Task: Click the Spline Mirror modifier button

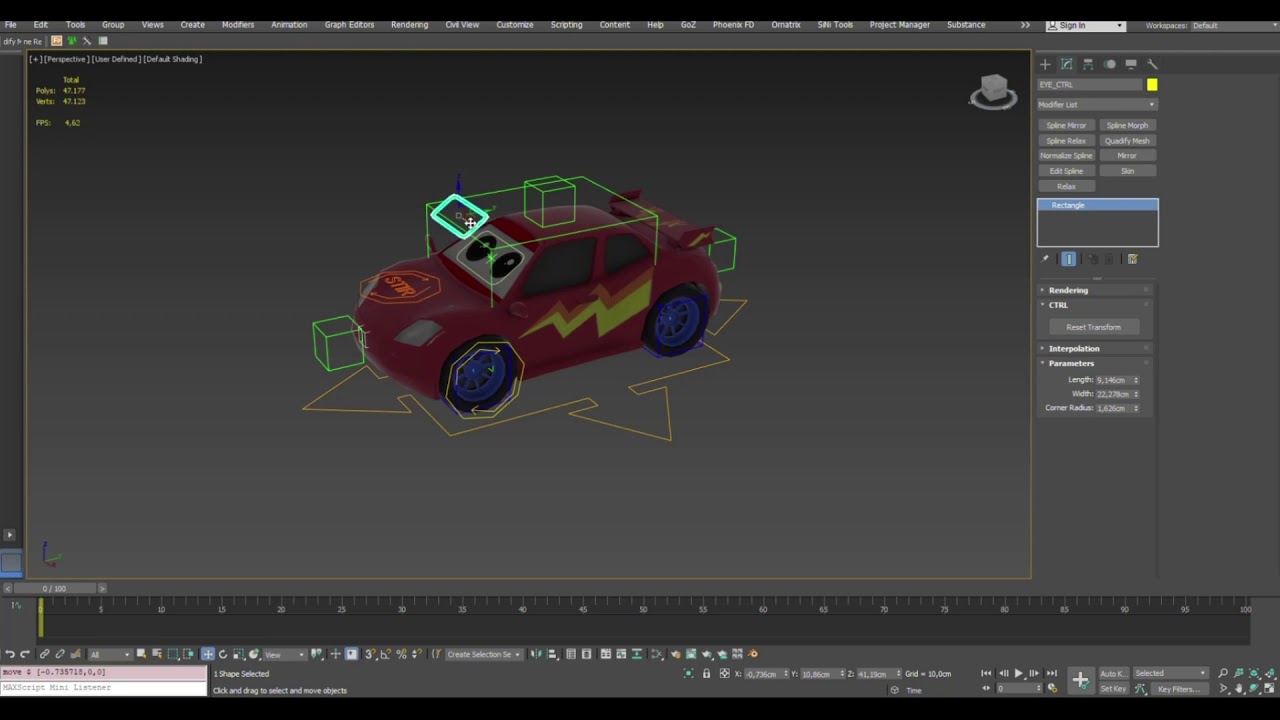Action: point(1066,125)
